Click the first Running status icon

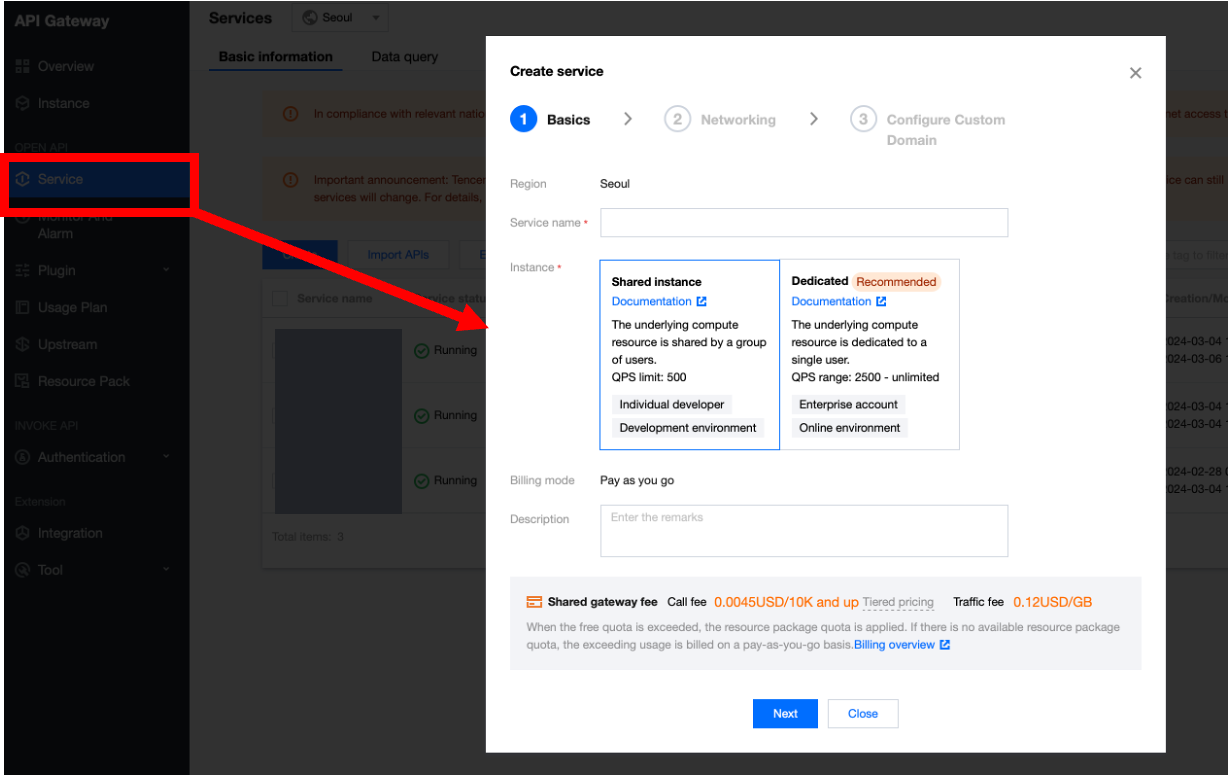coord(421,351)
